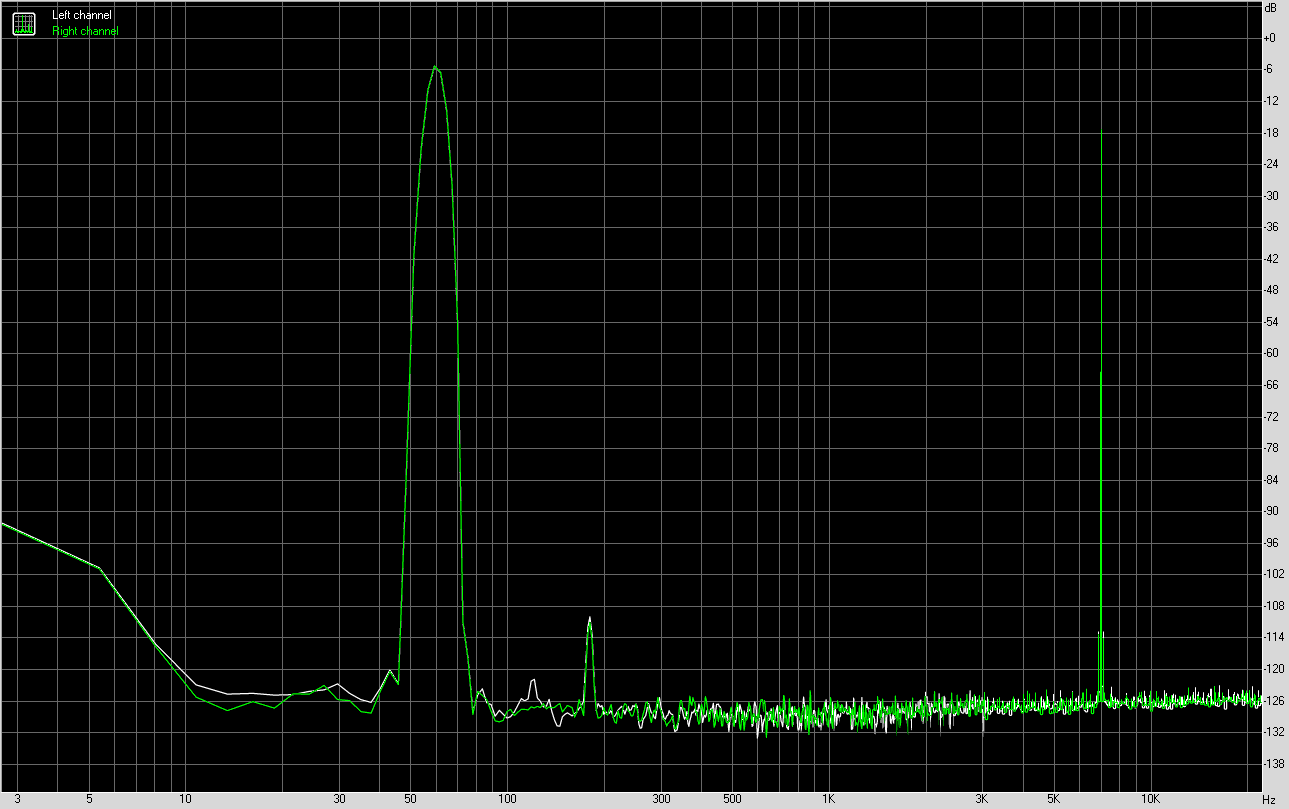Click the "-102" dB axis value
This screenshot has width=1289, height=809.
point(1274,574)
